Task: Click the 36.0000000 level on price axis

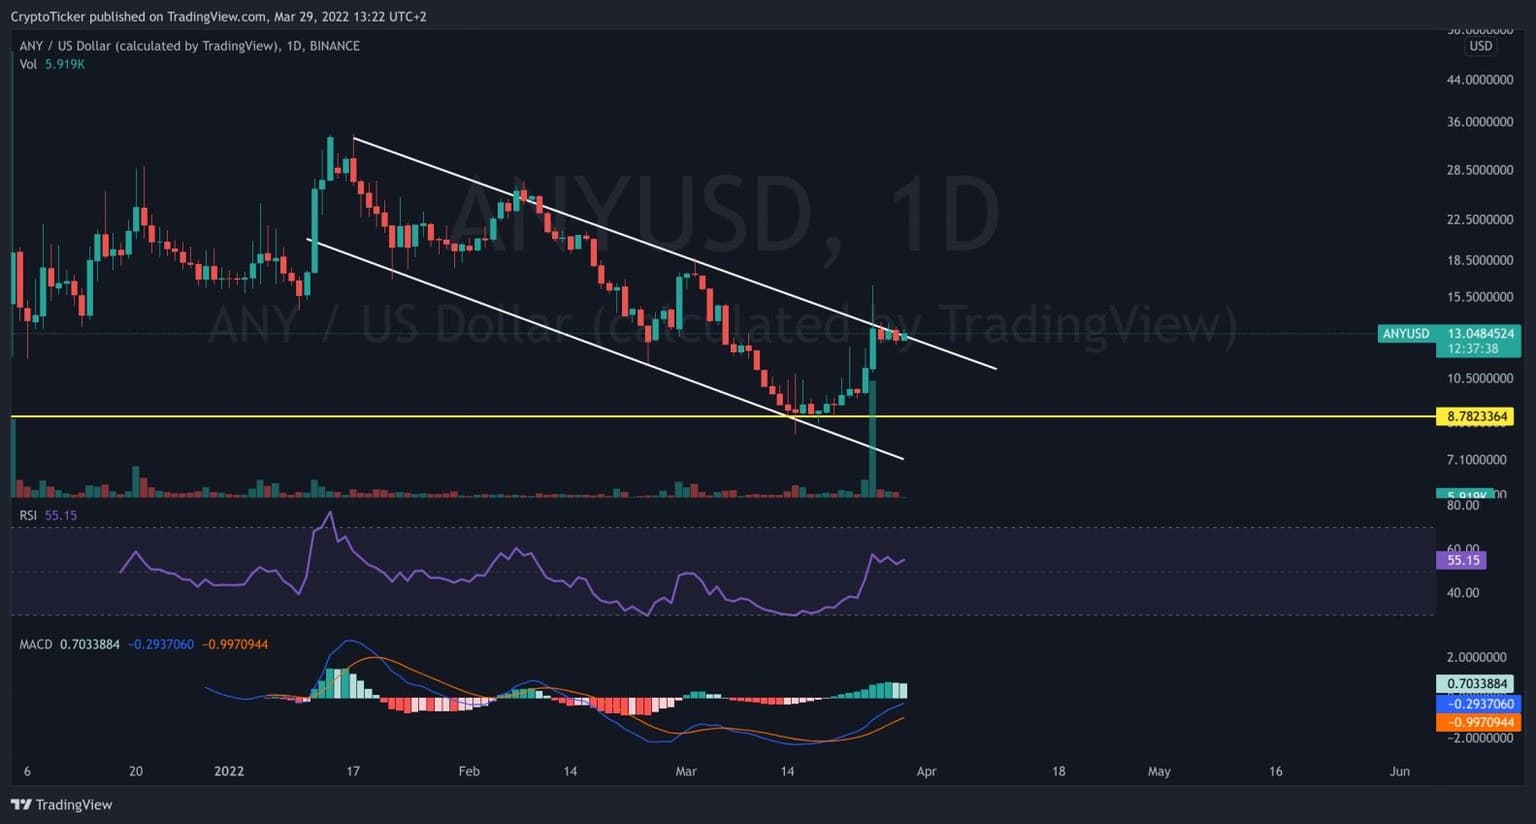Action: [1479, 122]
